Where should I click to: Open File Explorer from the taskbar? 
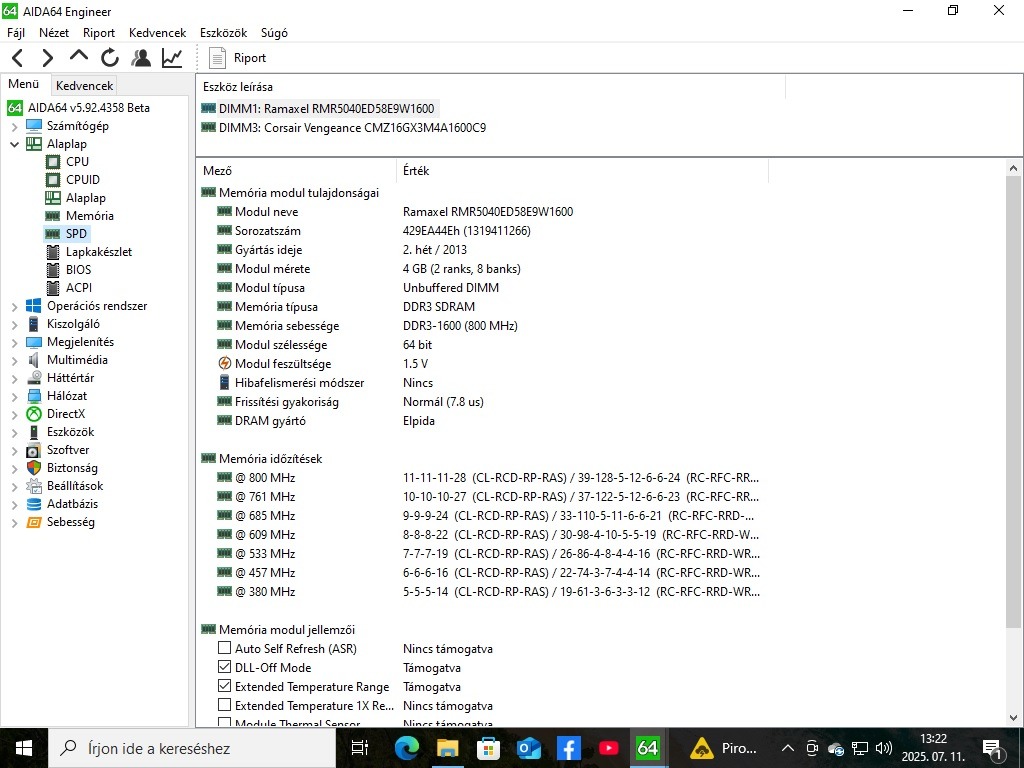tap(447, 748)
